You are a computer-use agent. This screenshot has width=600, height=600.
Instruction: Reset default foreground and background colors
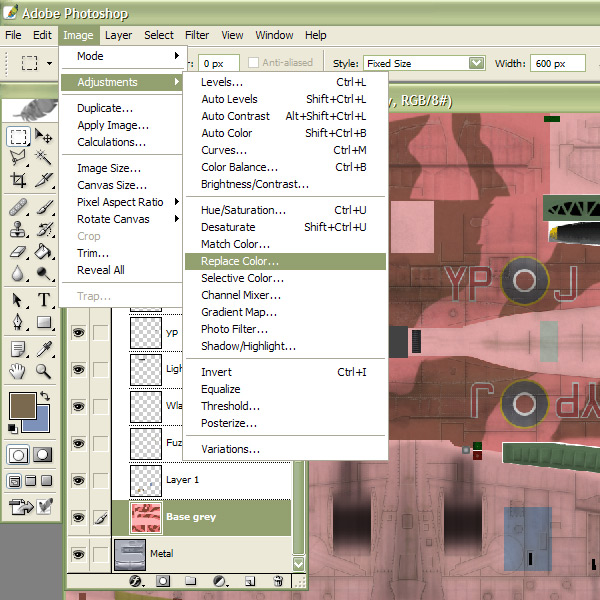13,429
